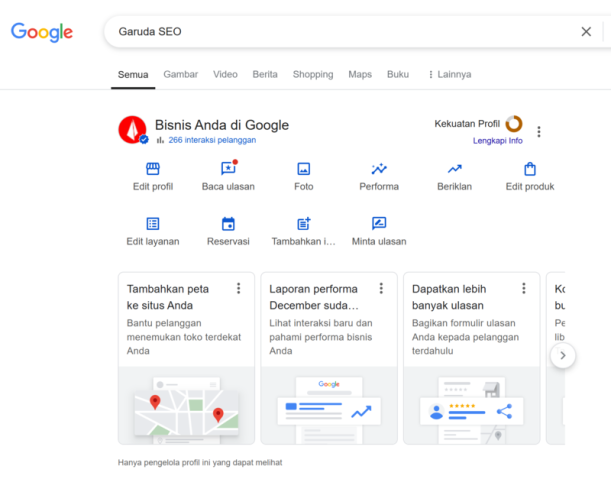Open the Performa sparkline icon

pyautogui.click(x=379, y=169)
